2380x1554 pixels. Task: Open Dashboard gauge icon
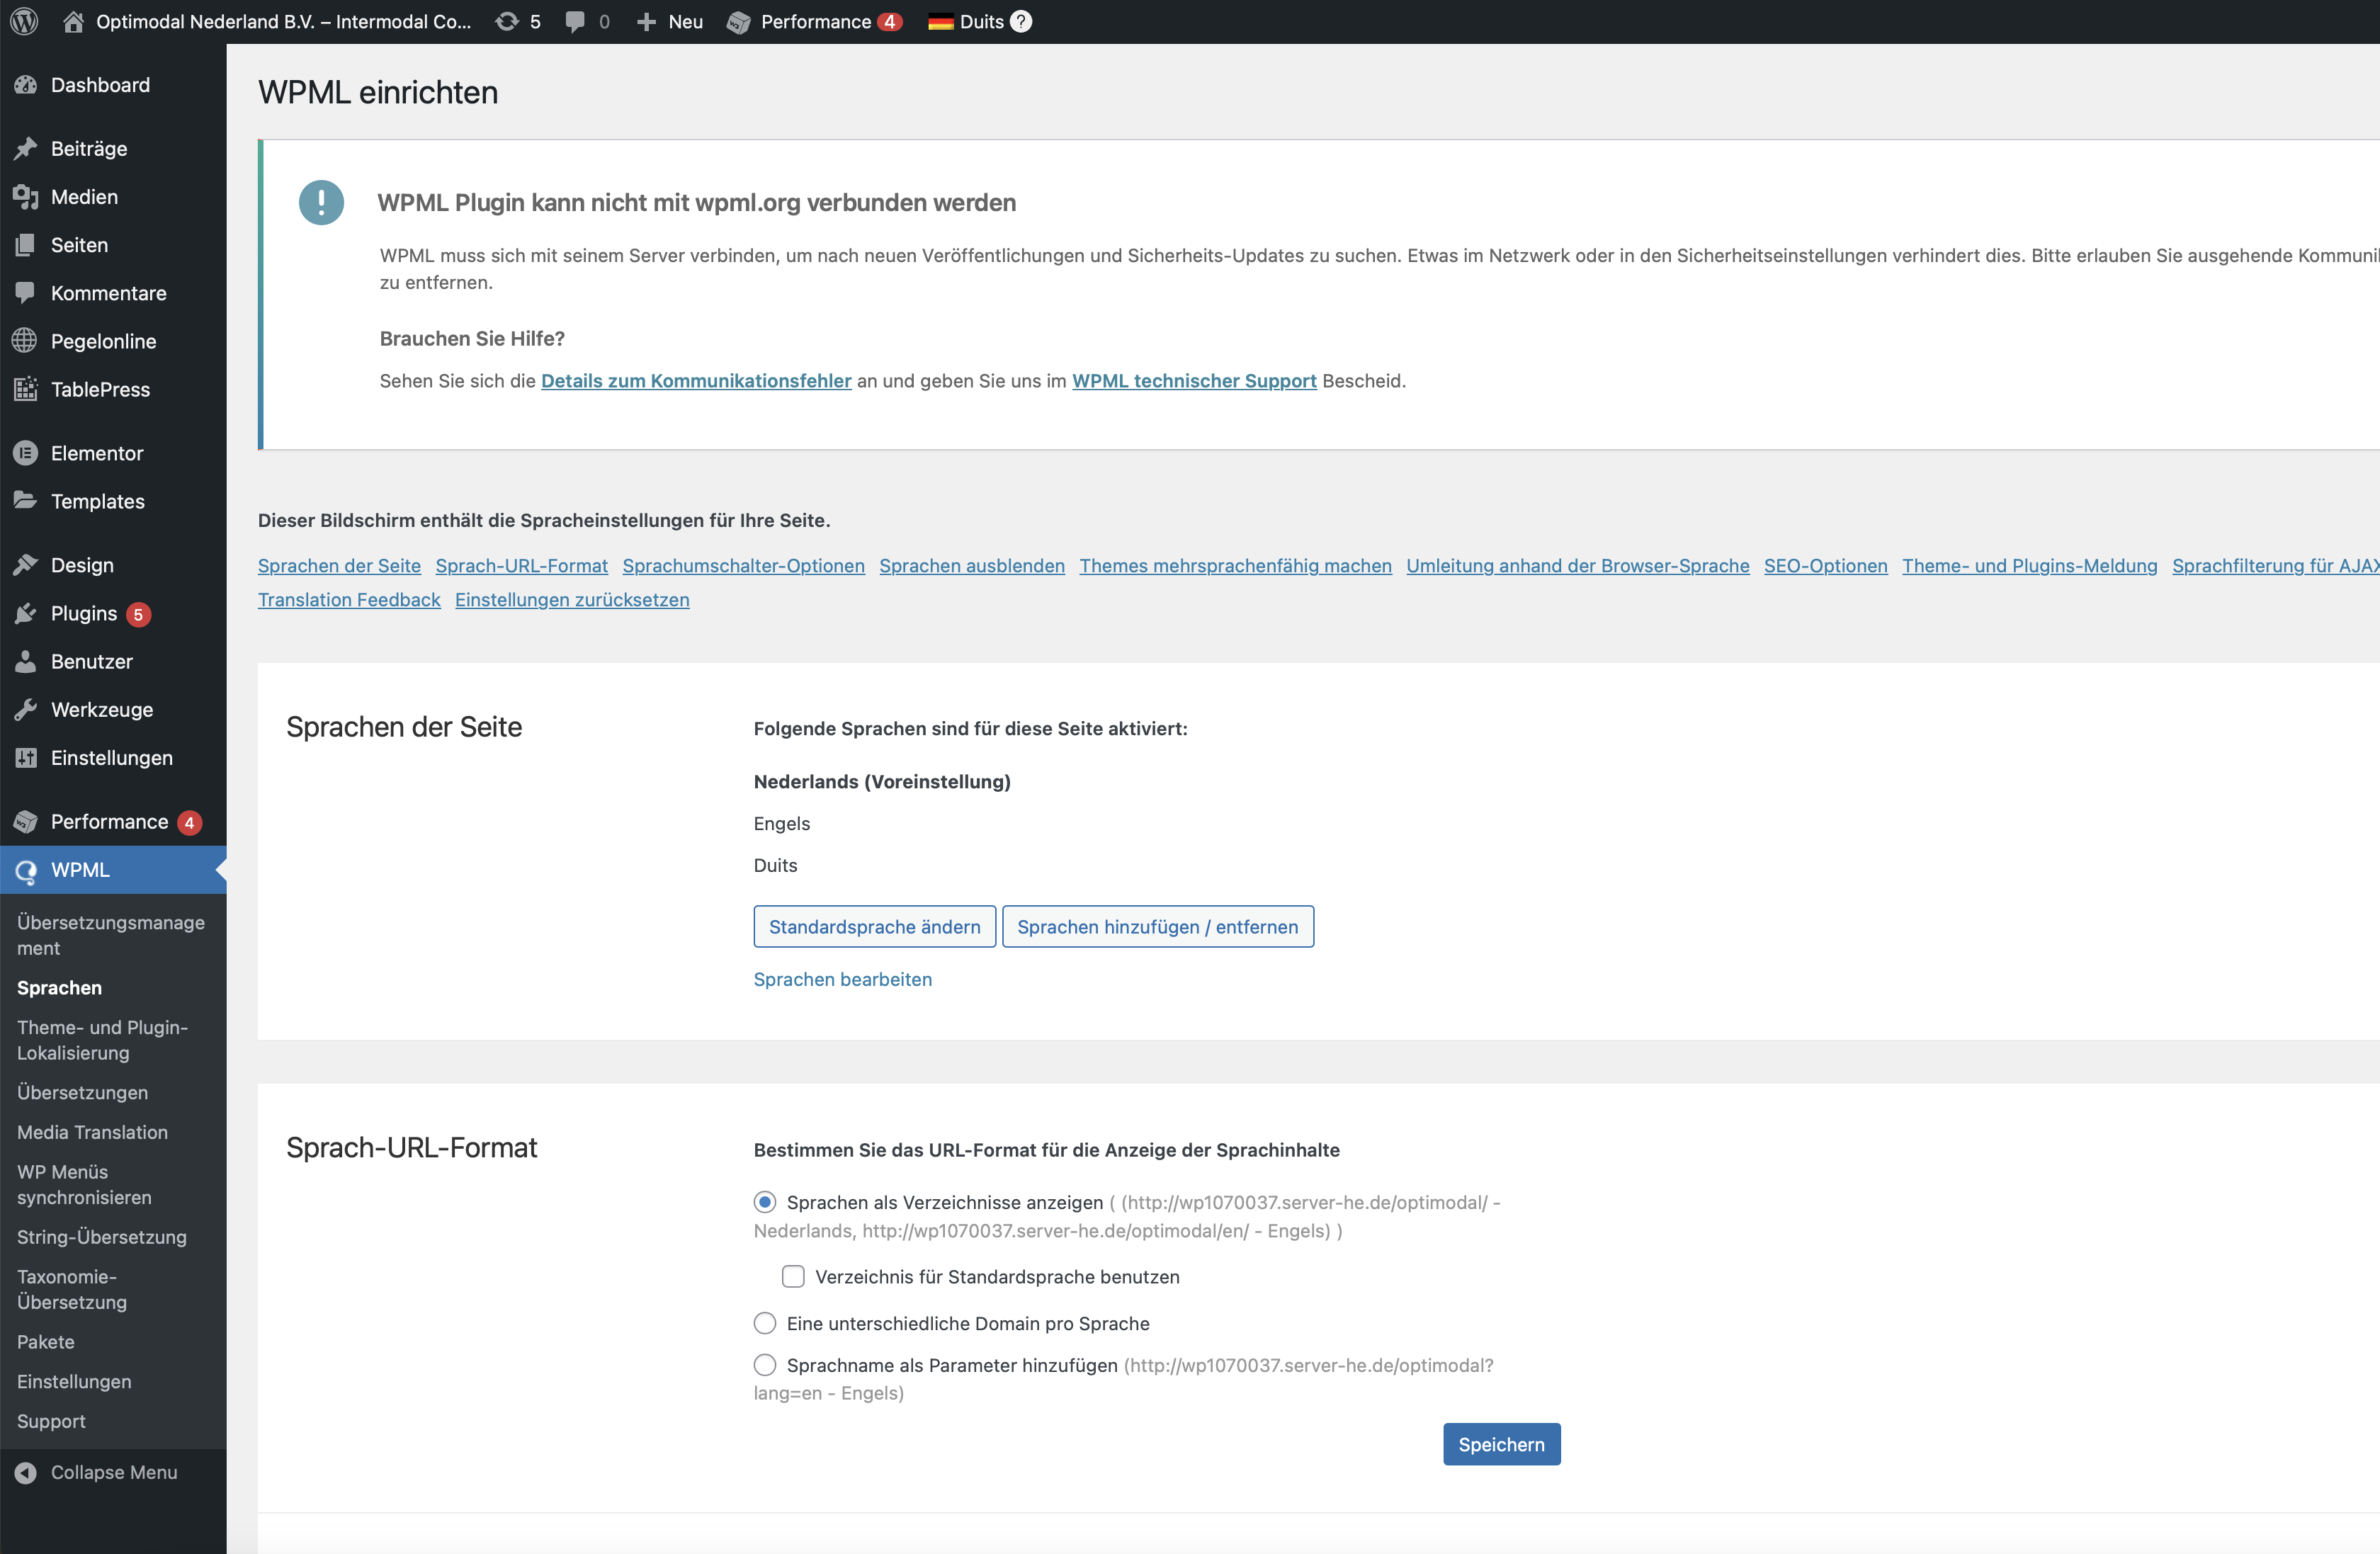click(25, 85)
